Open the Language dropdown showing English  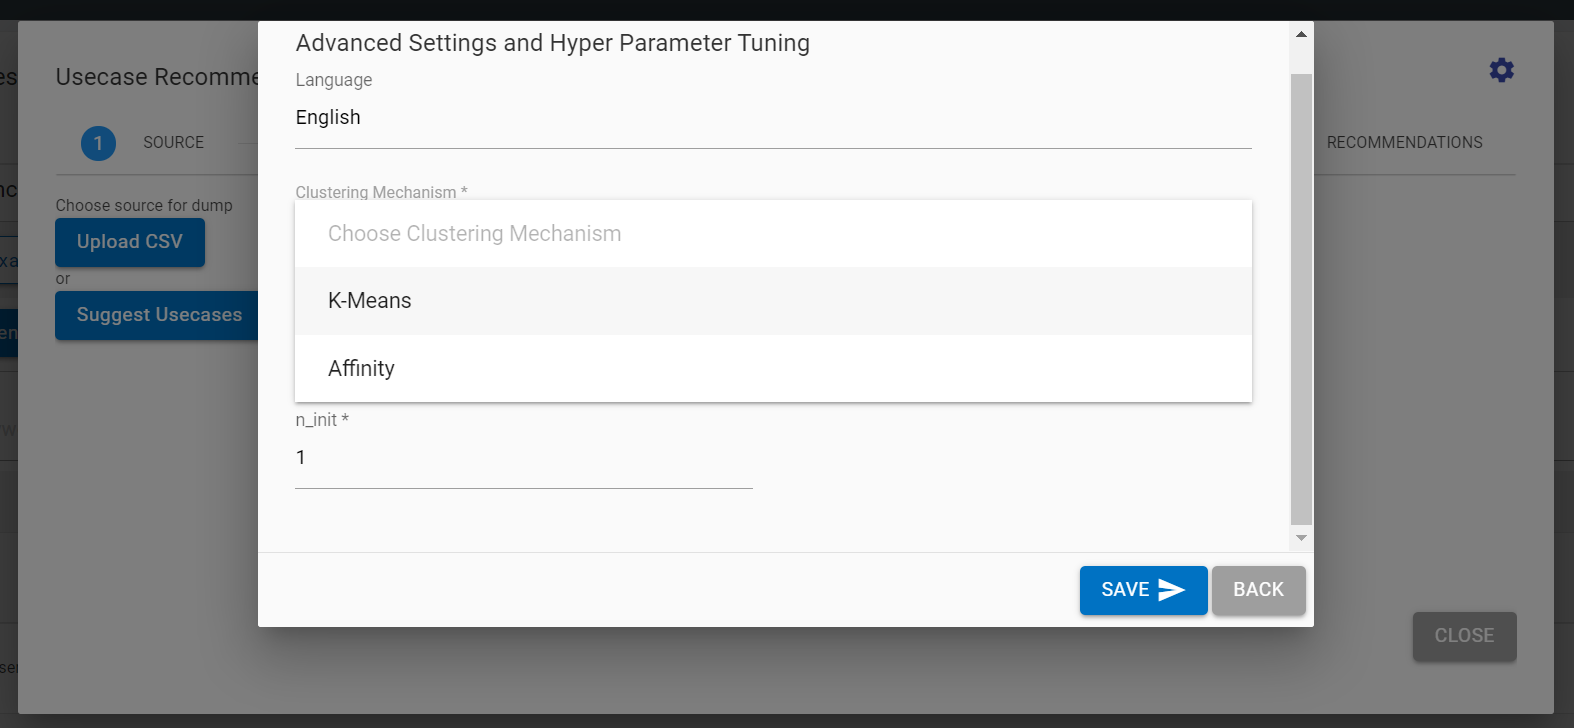772,118
